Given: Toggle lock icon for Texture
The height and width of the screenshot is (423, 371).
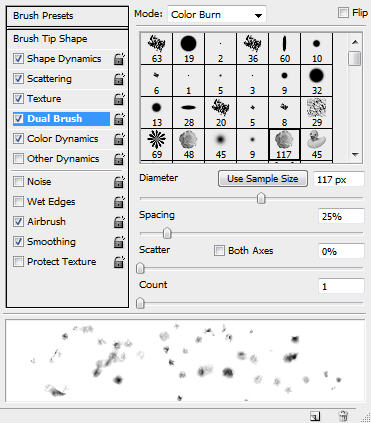Looking at the screenshot, I should 119,99.
